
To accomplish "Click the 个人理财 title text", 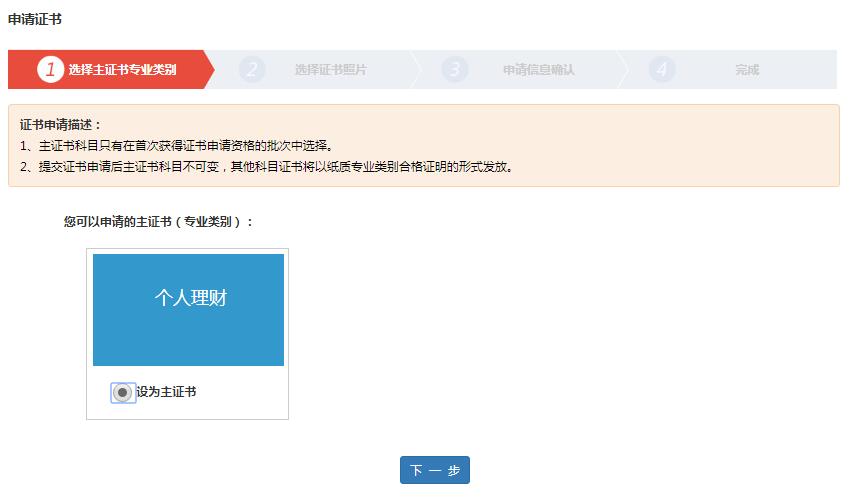I will (190, 298).
